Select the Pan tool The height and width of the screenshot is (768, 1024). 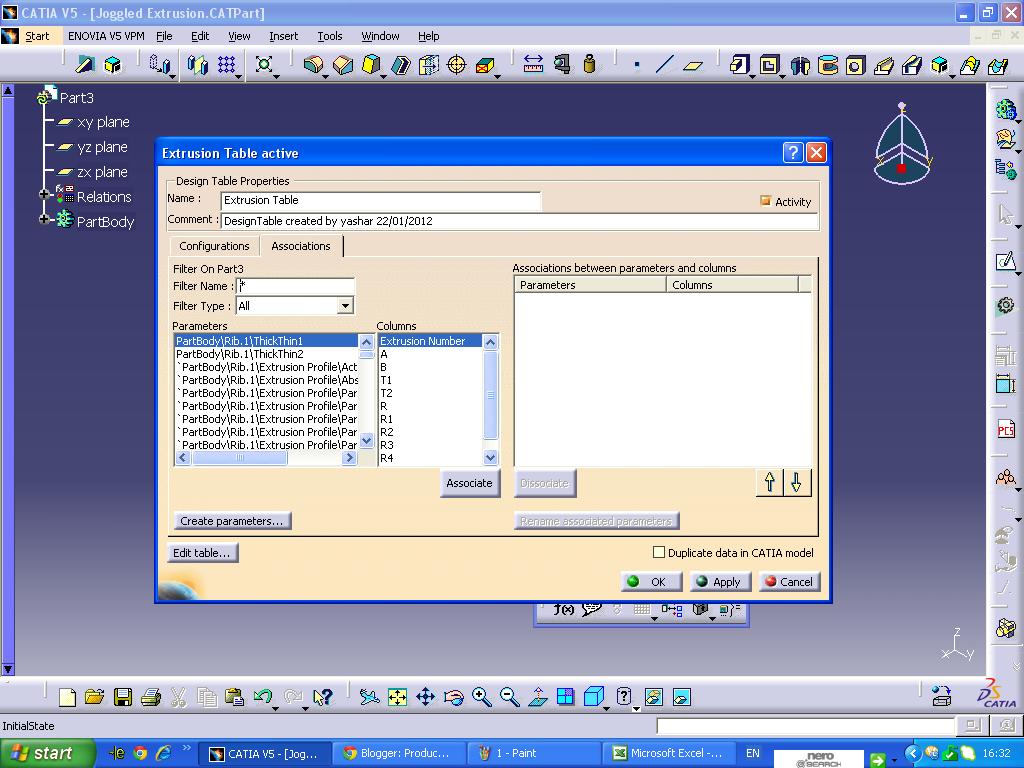point(425,696)
